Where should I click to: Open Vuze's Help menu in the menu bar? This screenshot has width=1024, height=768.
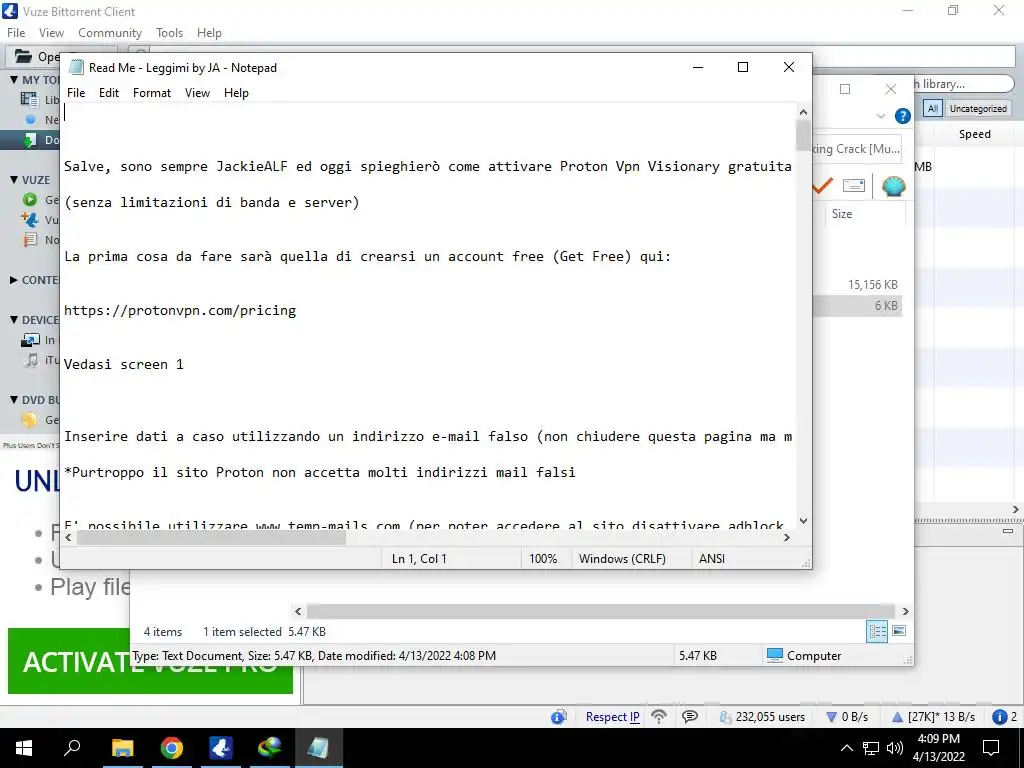pyautogui.click(x=209, y=33)
